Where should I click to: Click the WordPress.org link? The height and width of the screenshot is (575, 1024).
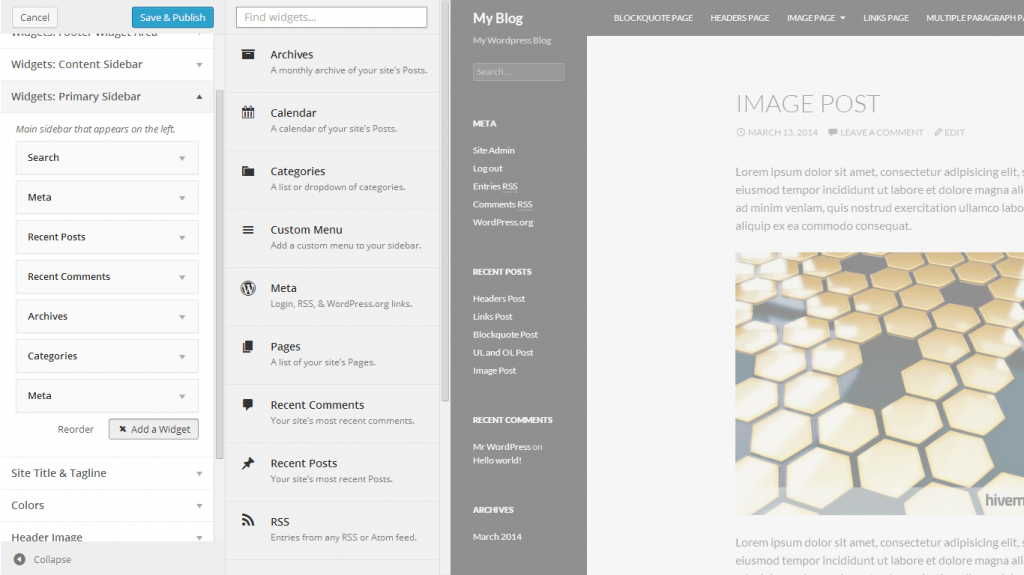tap(503, 222)
